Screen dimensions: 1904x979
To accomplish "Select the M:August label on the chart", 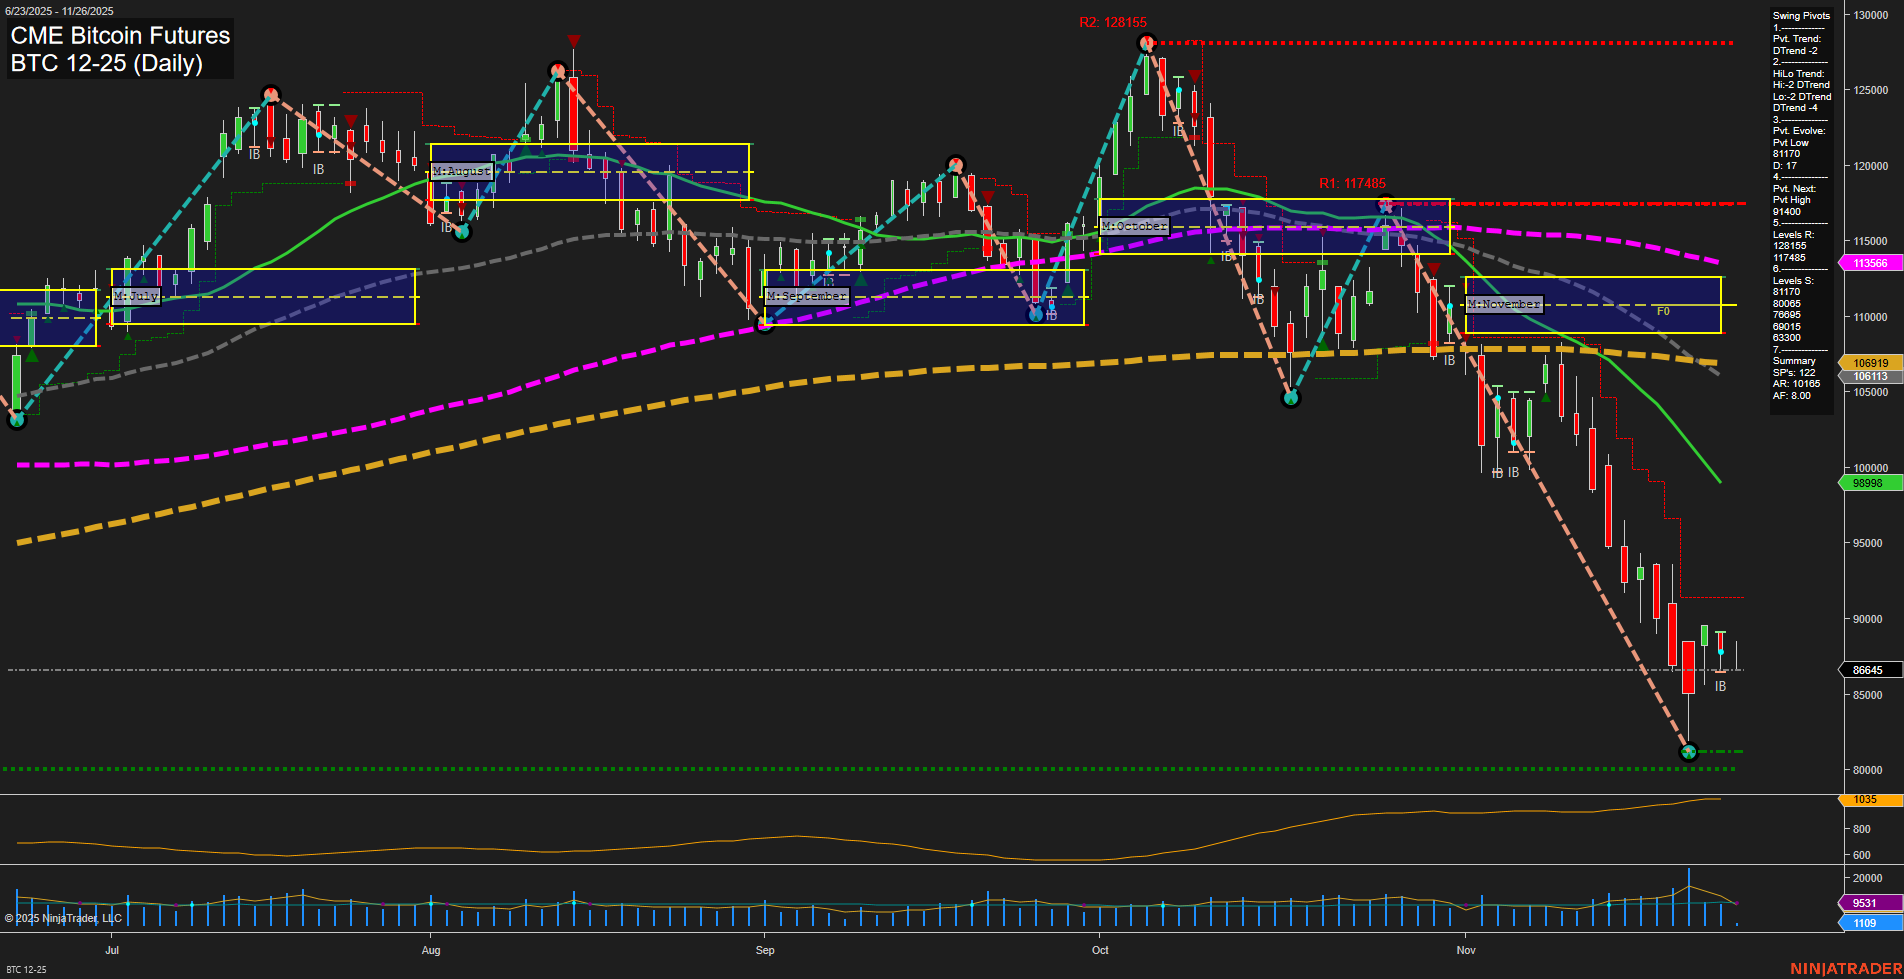I will coord(461,171).
